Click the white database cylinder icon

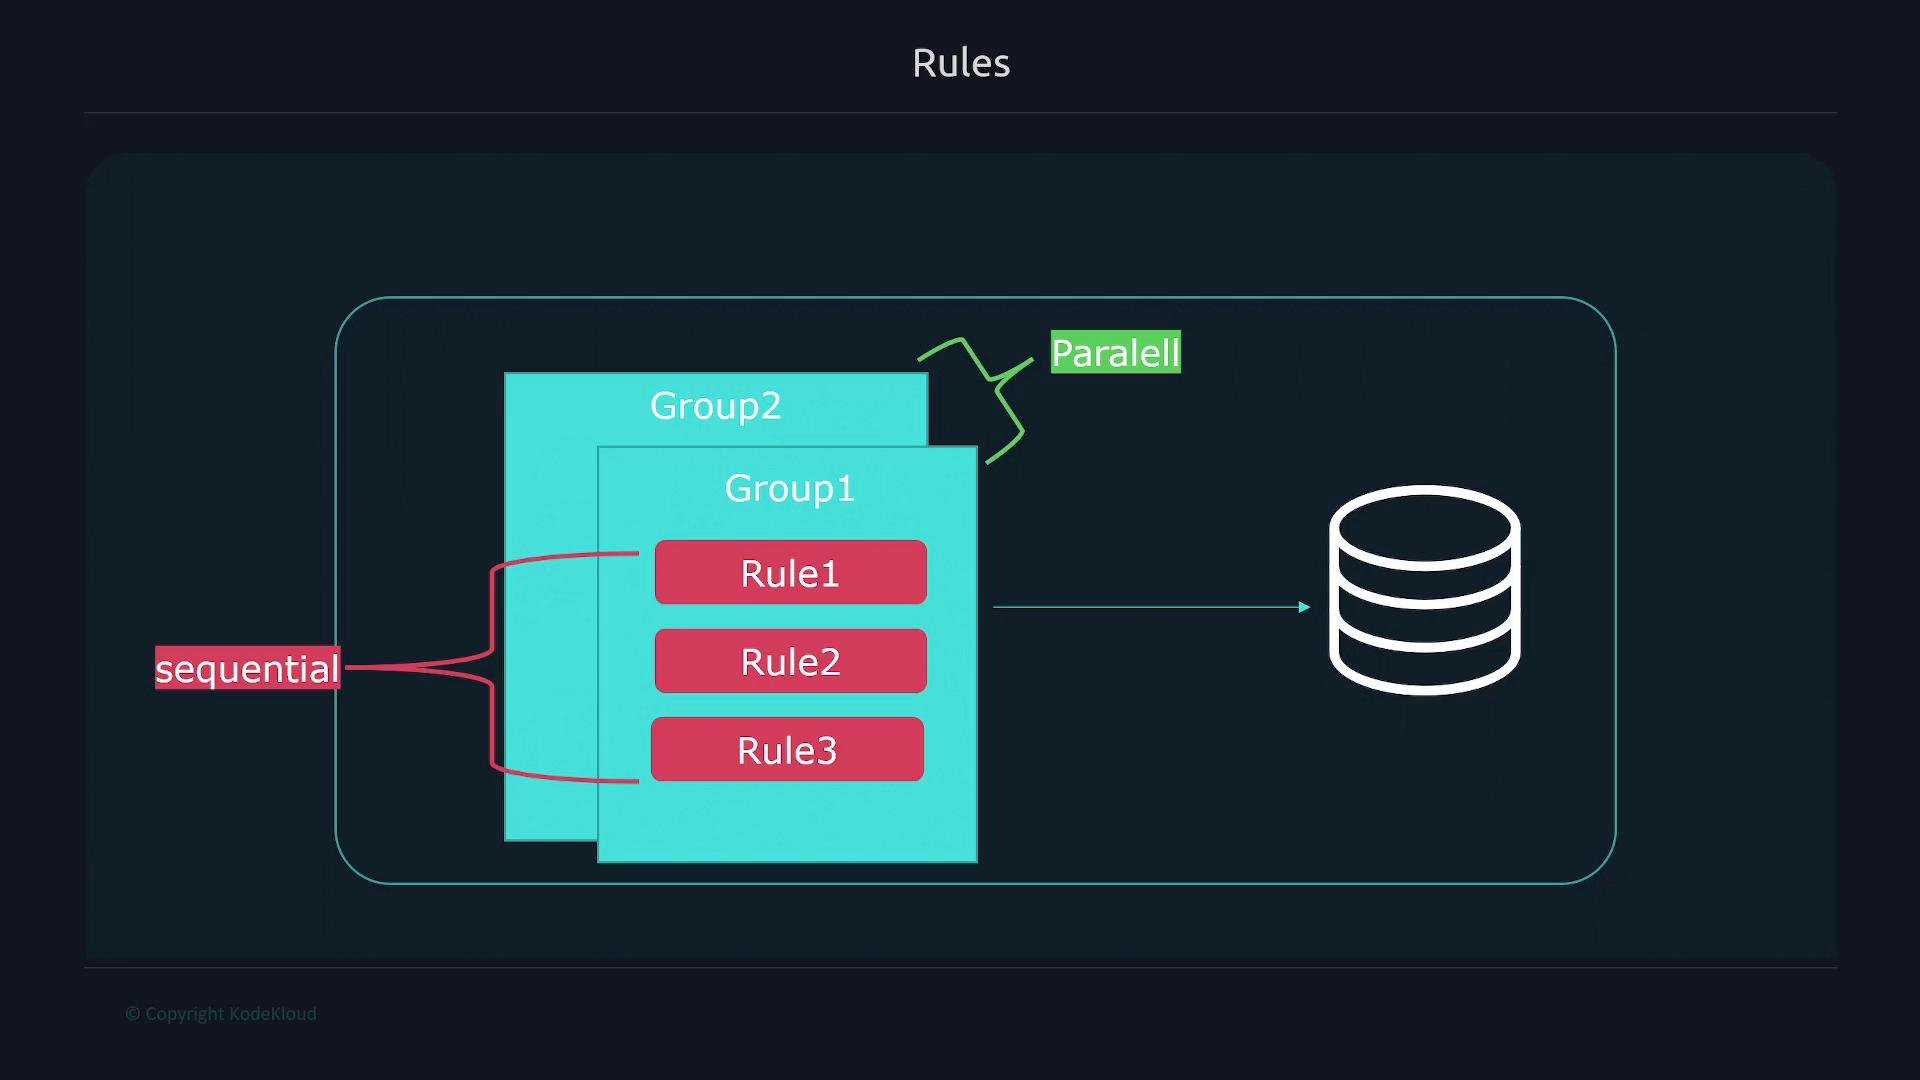[1424, 590]
